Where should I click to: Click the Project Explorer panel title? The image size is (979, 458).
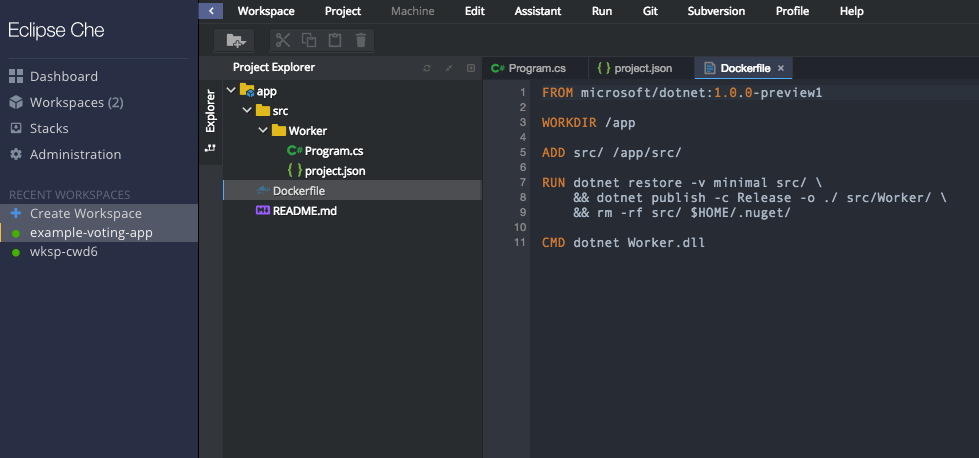pos(274,67)
